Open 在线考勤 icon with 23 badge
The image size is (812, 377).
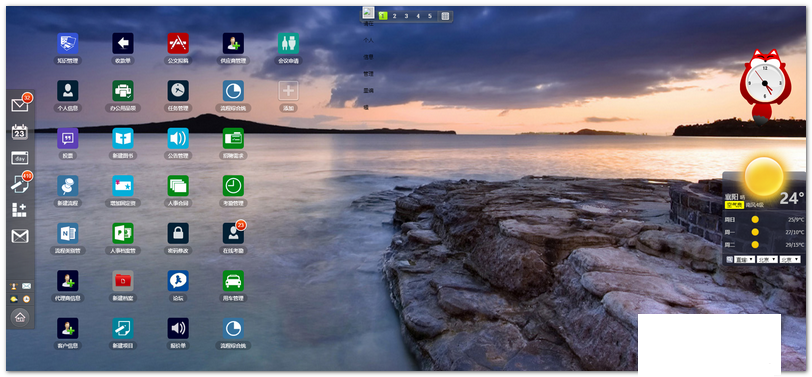(x=233, y=234)
